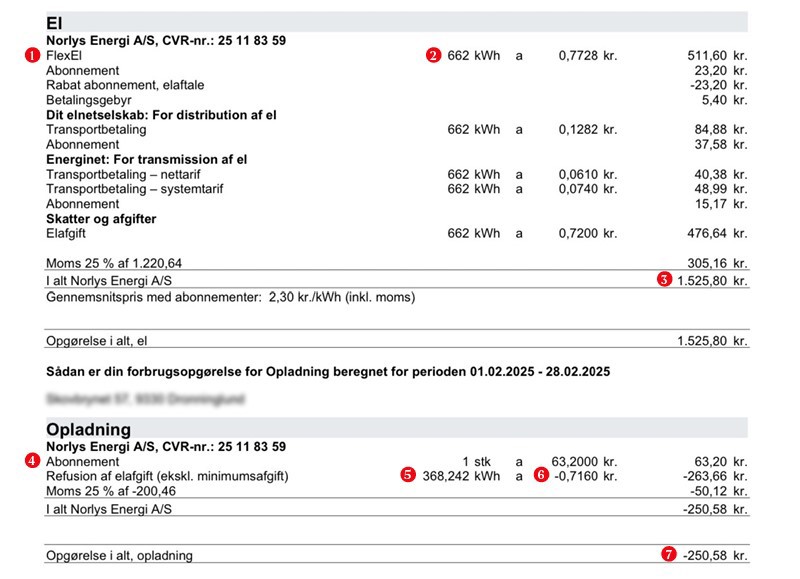Select red marker 3 by 1.525,80 kr. total
The width and height of the screenshot is (800, 579).
point(665,279)
